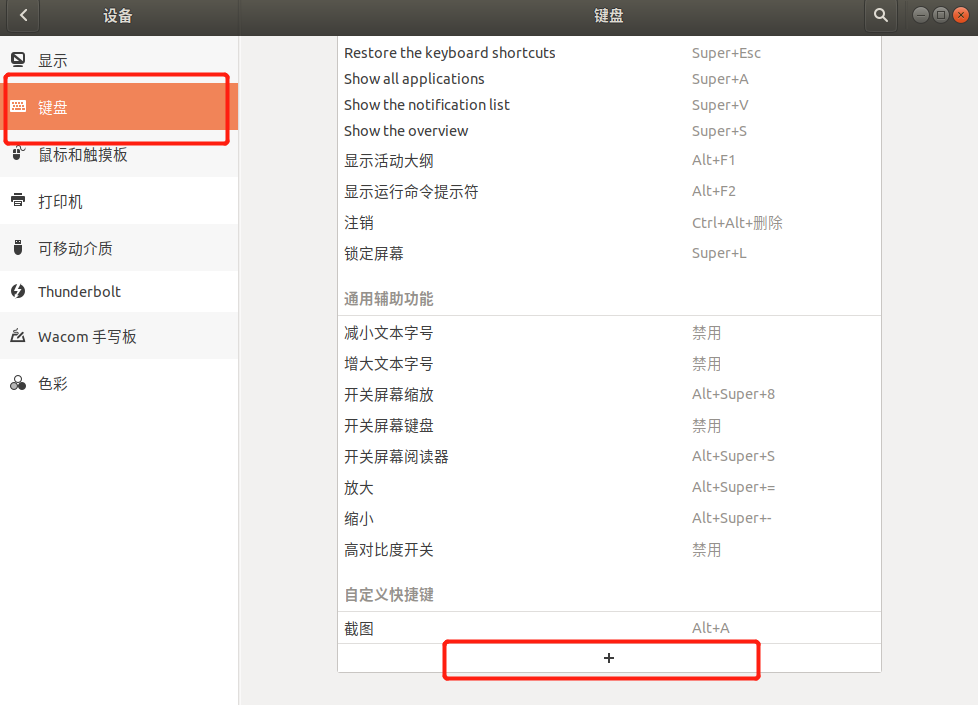
Task: Click 禁用 value for 高对比度开关
Action: (707, 550)
